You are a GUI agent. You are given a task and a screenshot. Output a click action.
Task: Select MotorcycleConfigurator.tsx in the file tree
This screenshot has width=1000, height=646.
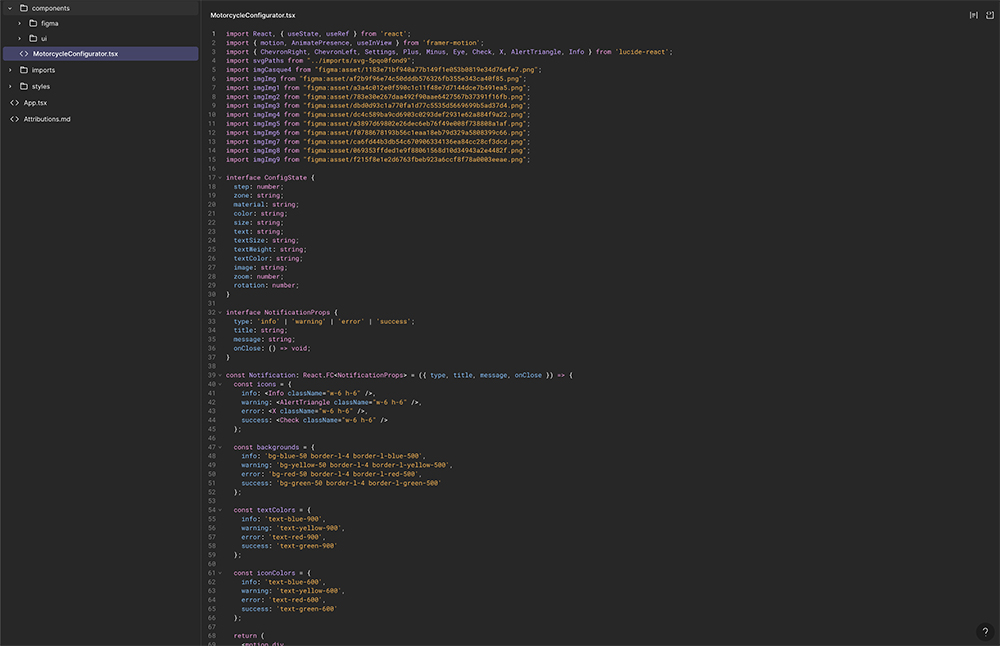pos(75,54)
